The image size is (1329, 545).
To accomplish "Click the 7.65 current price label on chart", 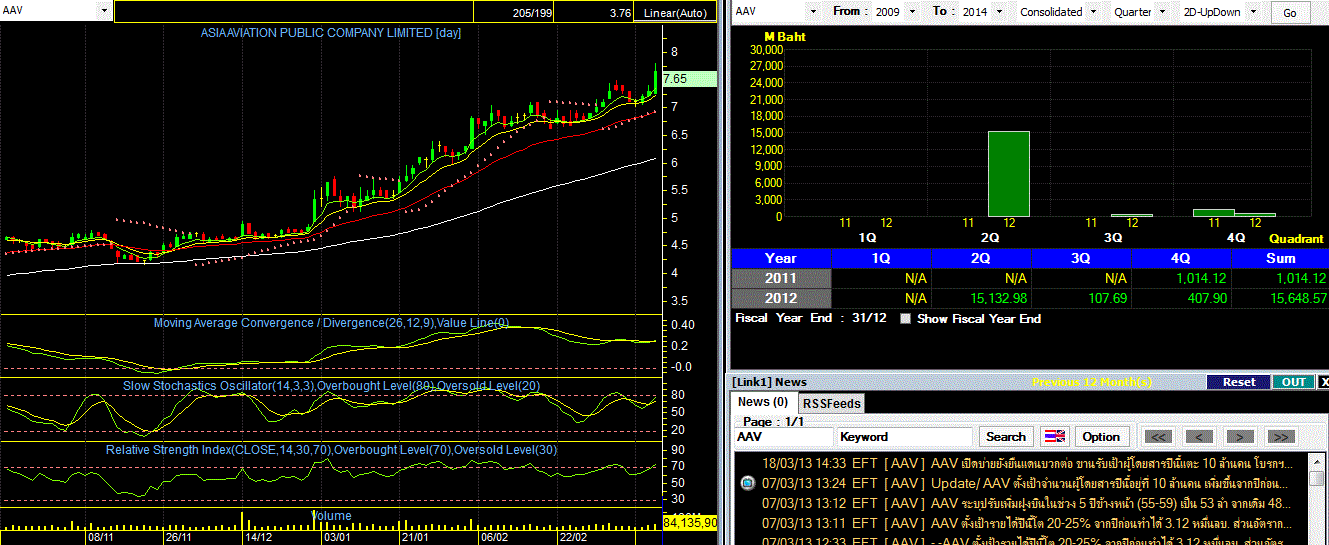I will 689,79.
